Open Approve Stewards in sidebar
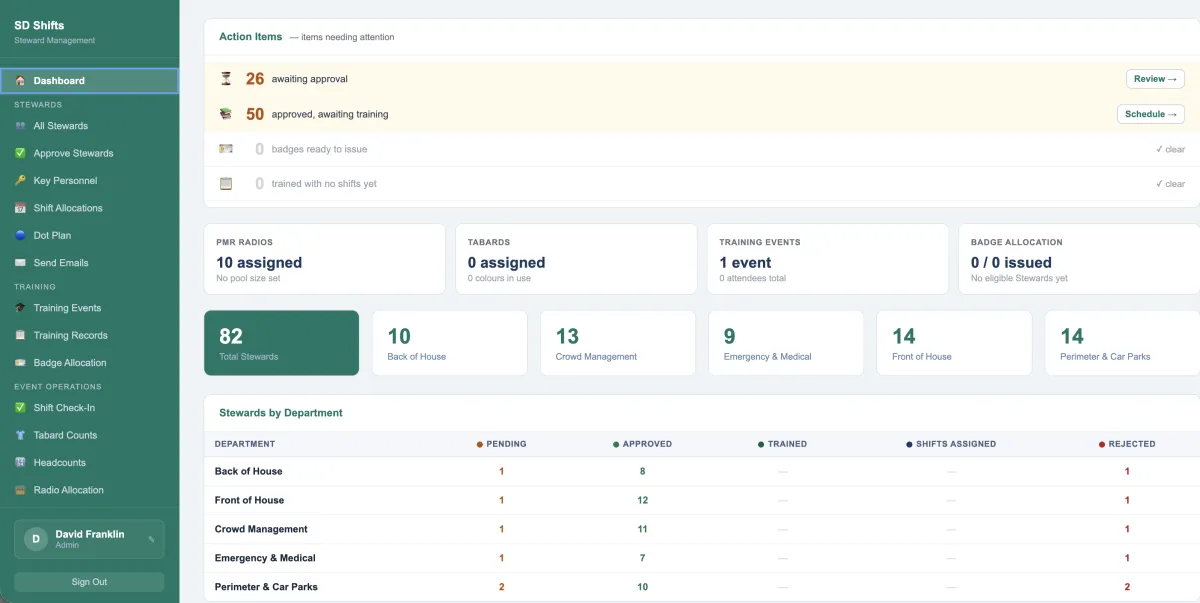The width and height of the screenshot is (1200, 603). click(x=90, y=153)
